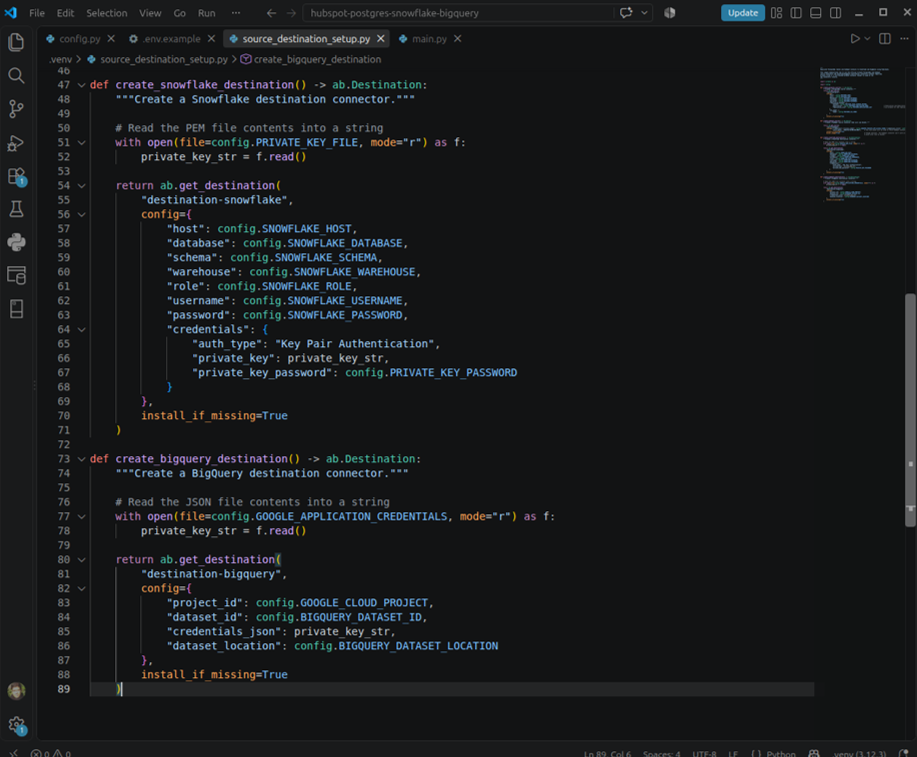The height and width of the screenshot is (757, 917).
Task: Open the View menu
Action: (x=150, y=13)
